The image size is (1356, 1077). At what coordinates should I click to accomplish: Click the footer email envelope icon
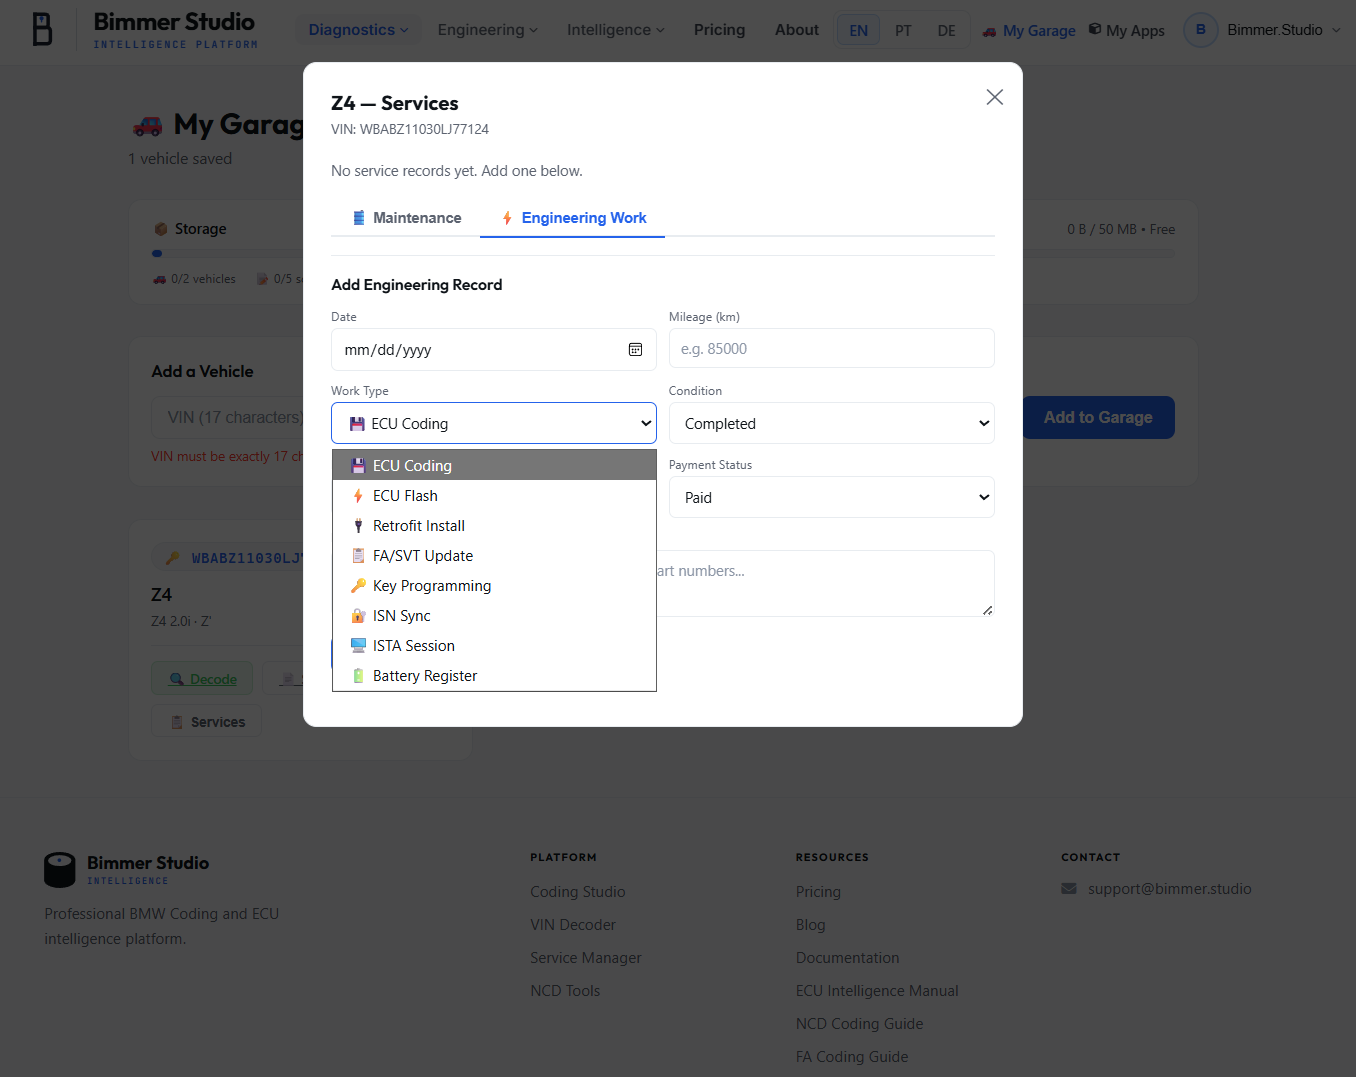tap(1069, 888)
